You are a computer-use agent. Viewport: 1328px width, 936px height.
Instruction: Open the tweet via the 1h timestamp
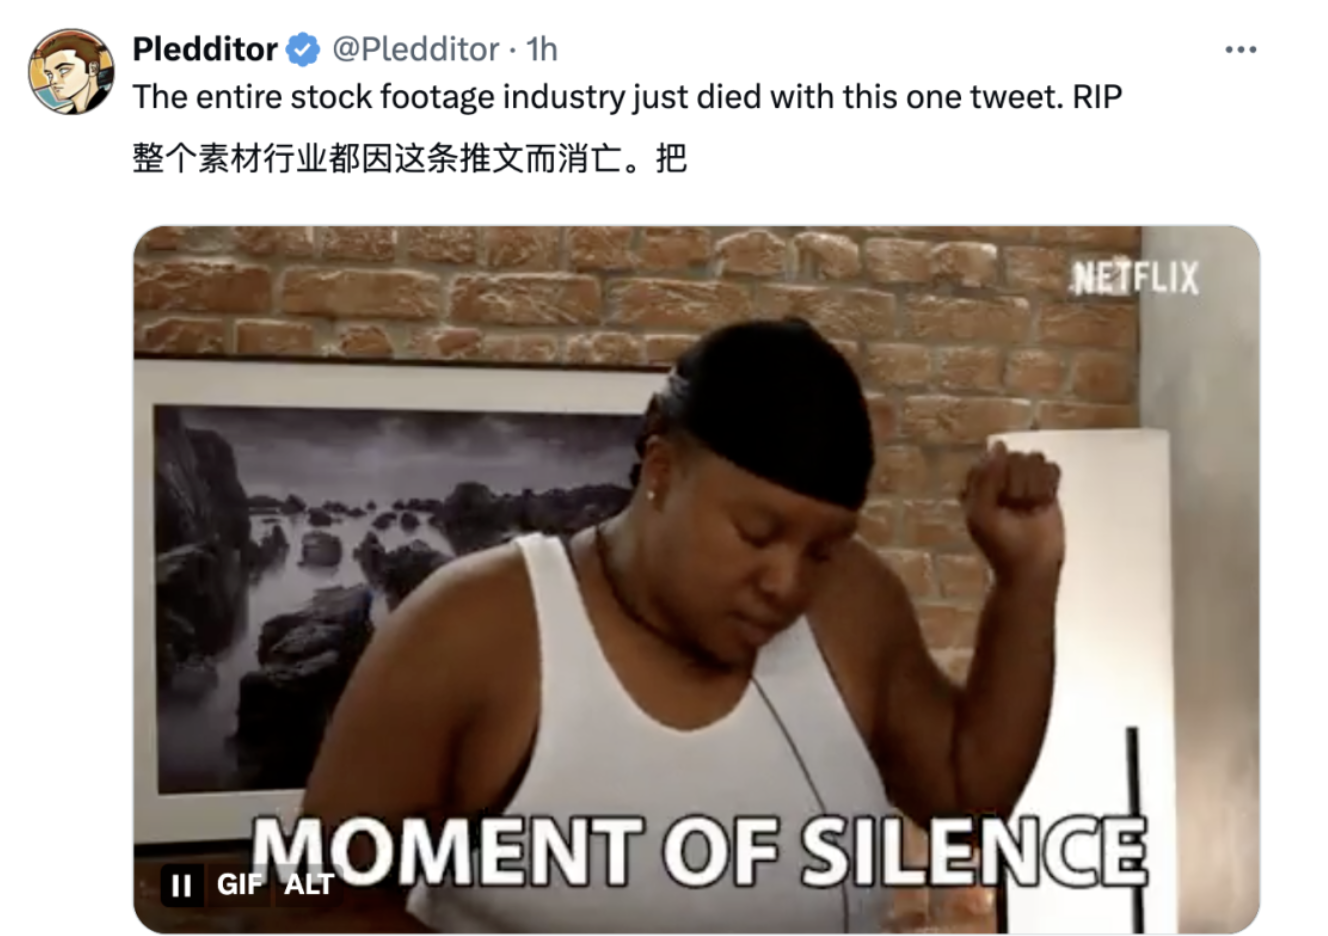pyautogui.click(x=542, y=49)
